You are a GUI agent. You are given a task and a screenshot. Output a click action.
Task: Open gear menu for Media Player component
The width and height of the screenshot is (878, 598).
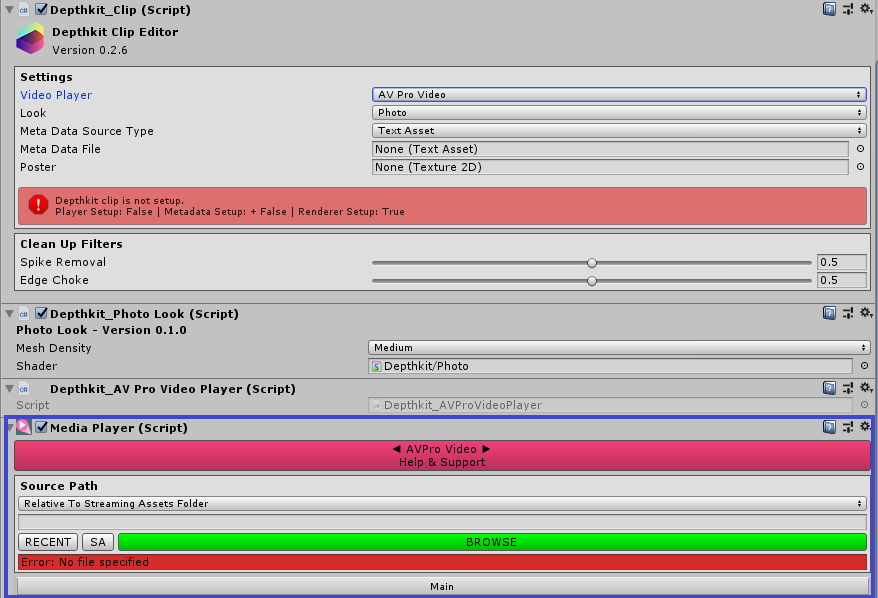click(865, 427)
